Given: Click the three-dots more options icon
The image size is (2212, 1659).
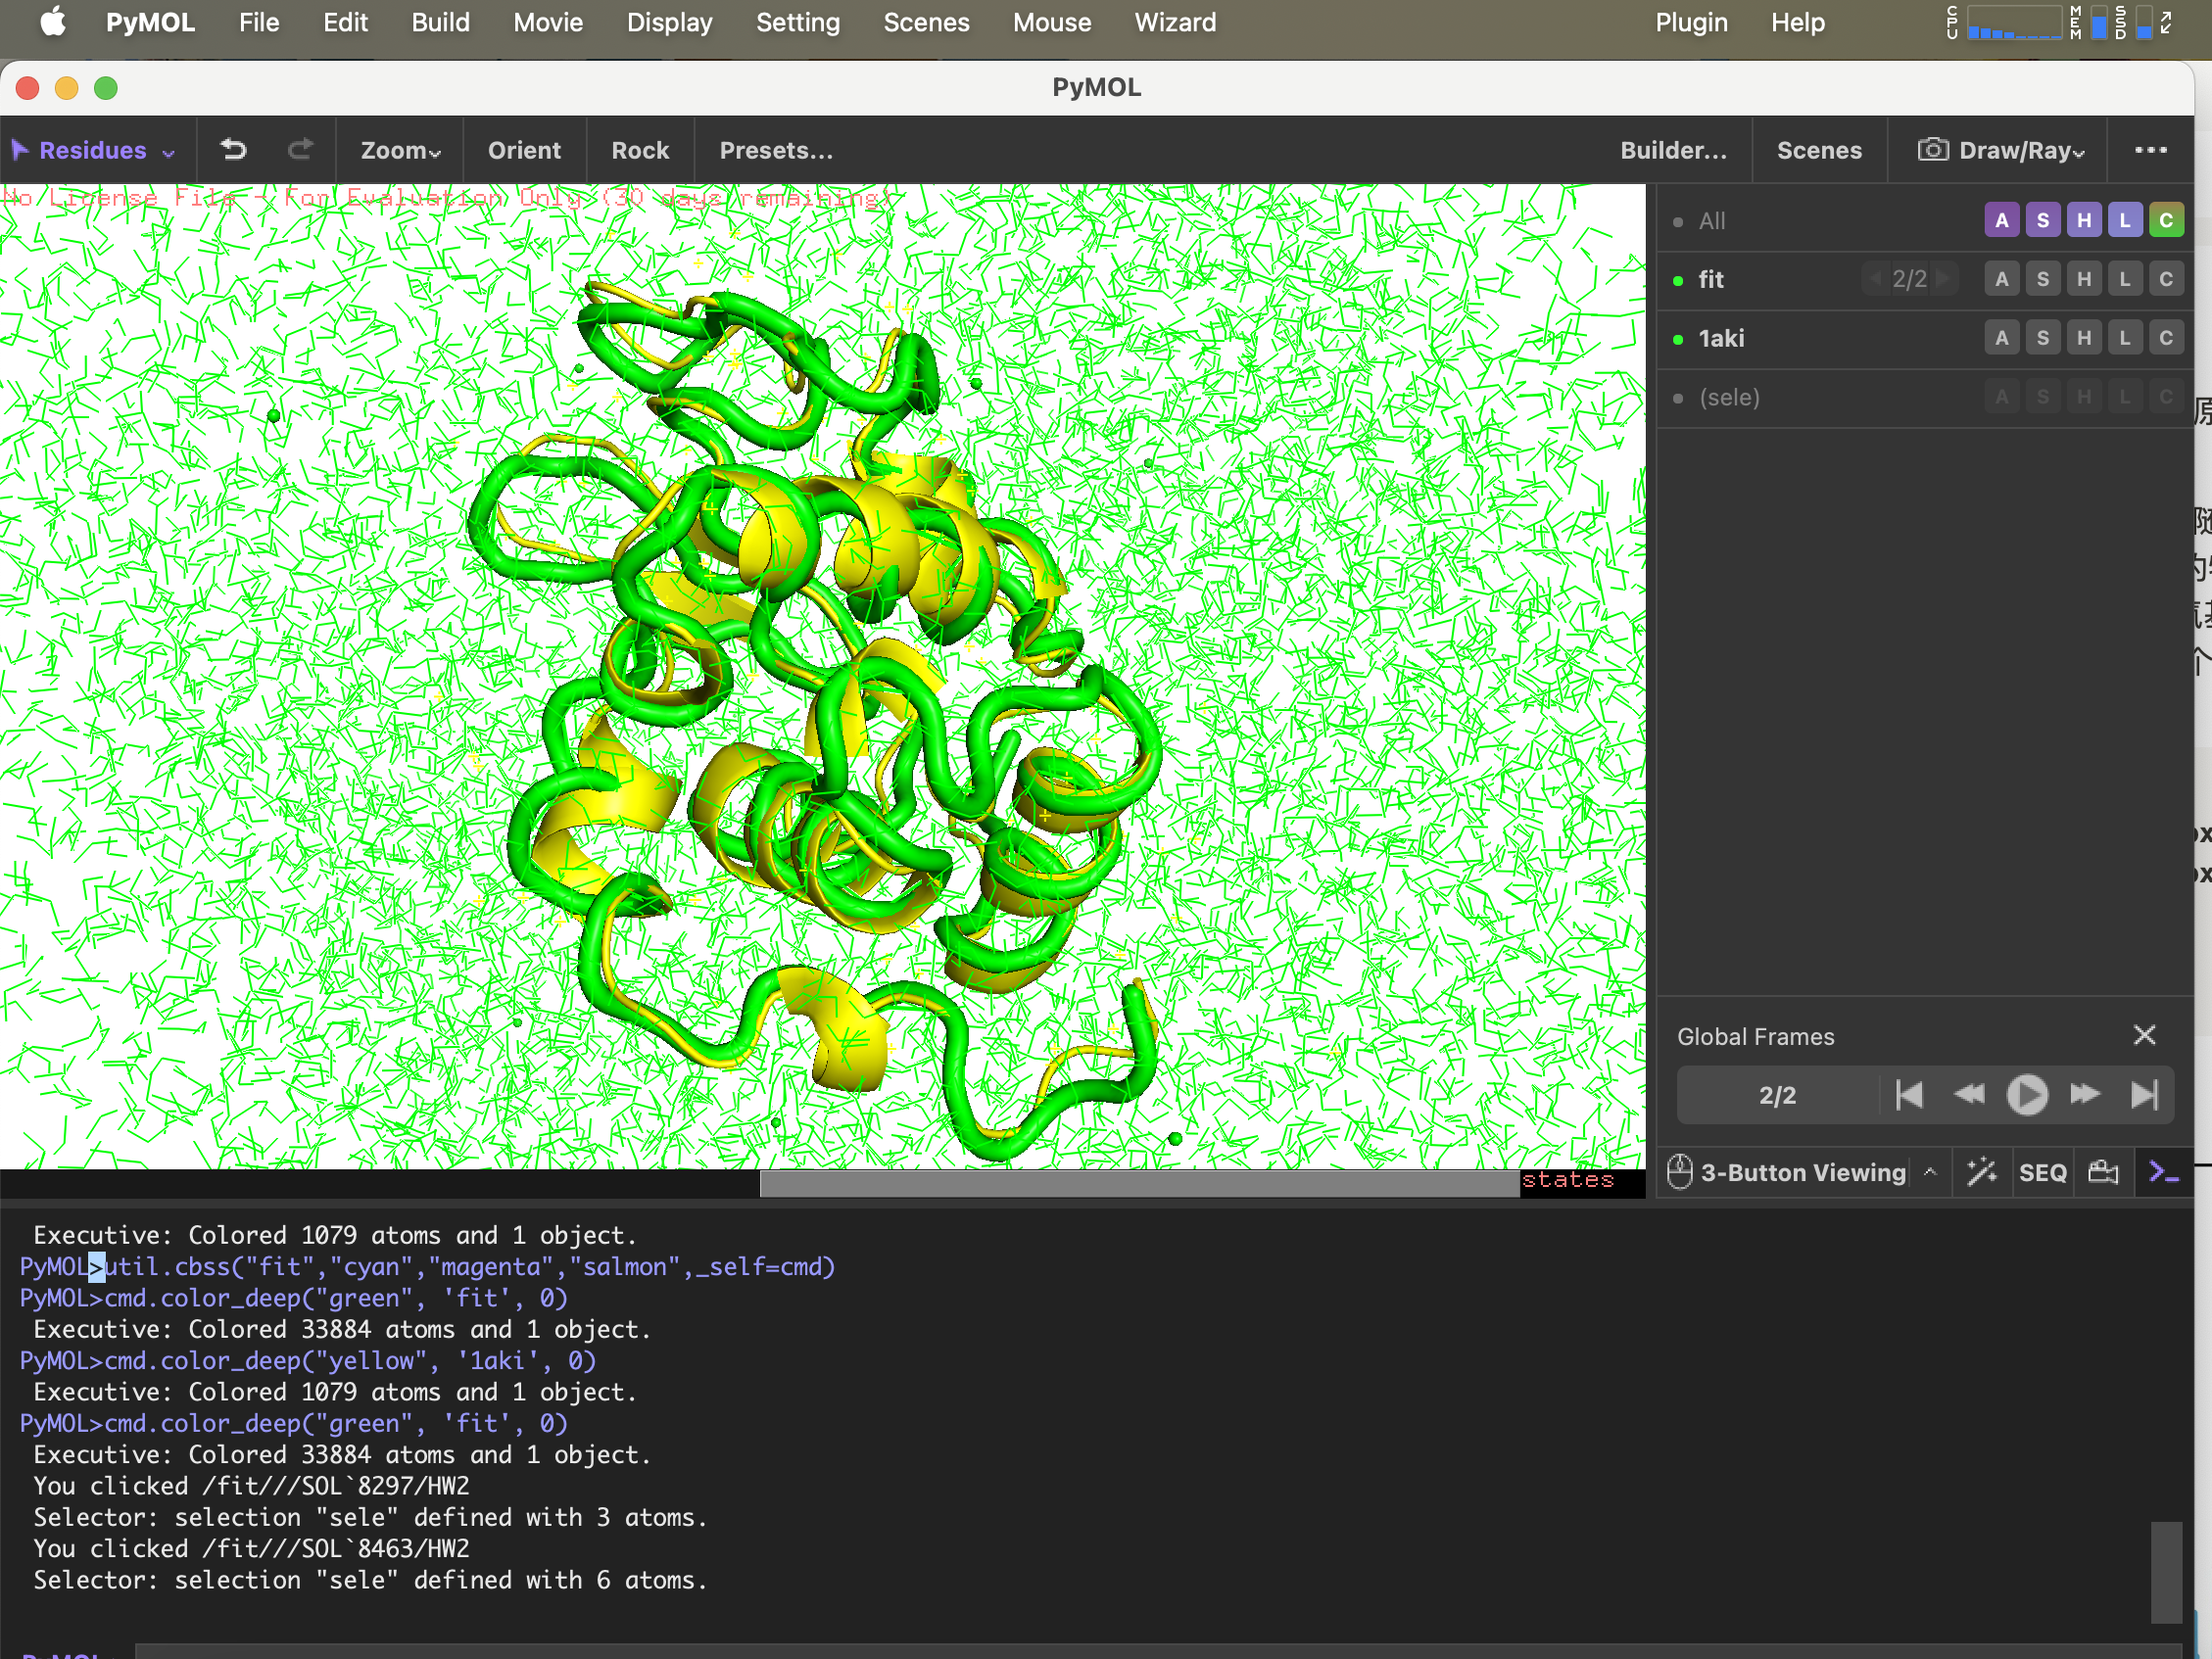Looking at the screenshot, I should tap(2150, 150).
